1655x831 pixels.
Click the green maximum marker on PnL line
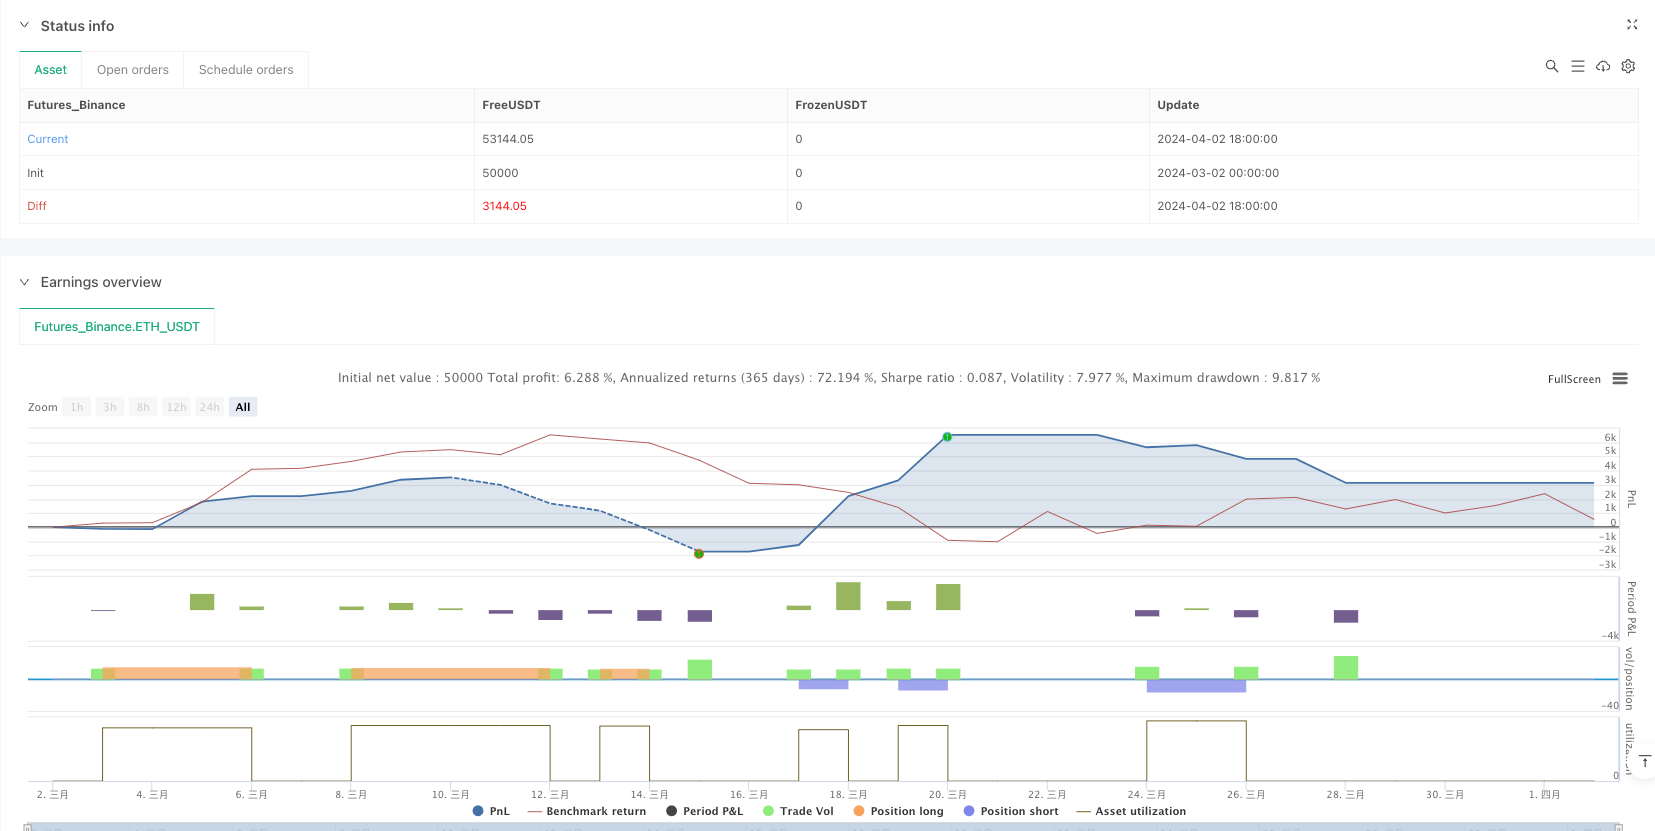click(x=947, y=437)
